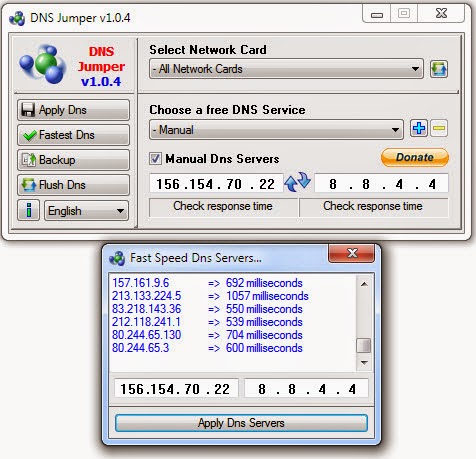Select the 80.244.65.3 result row
This screenshot has height=459, width=476.
coord(207,348)
